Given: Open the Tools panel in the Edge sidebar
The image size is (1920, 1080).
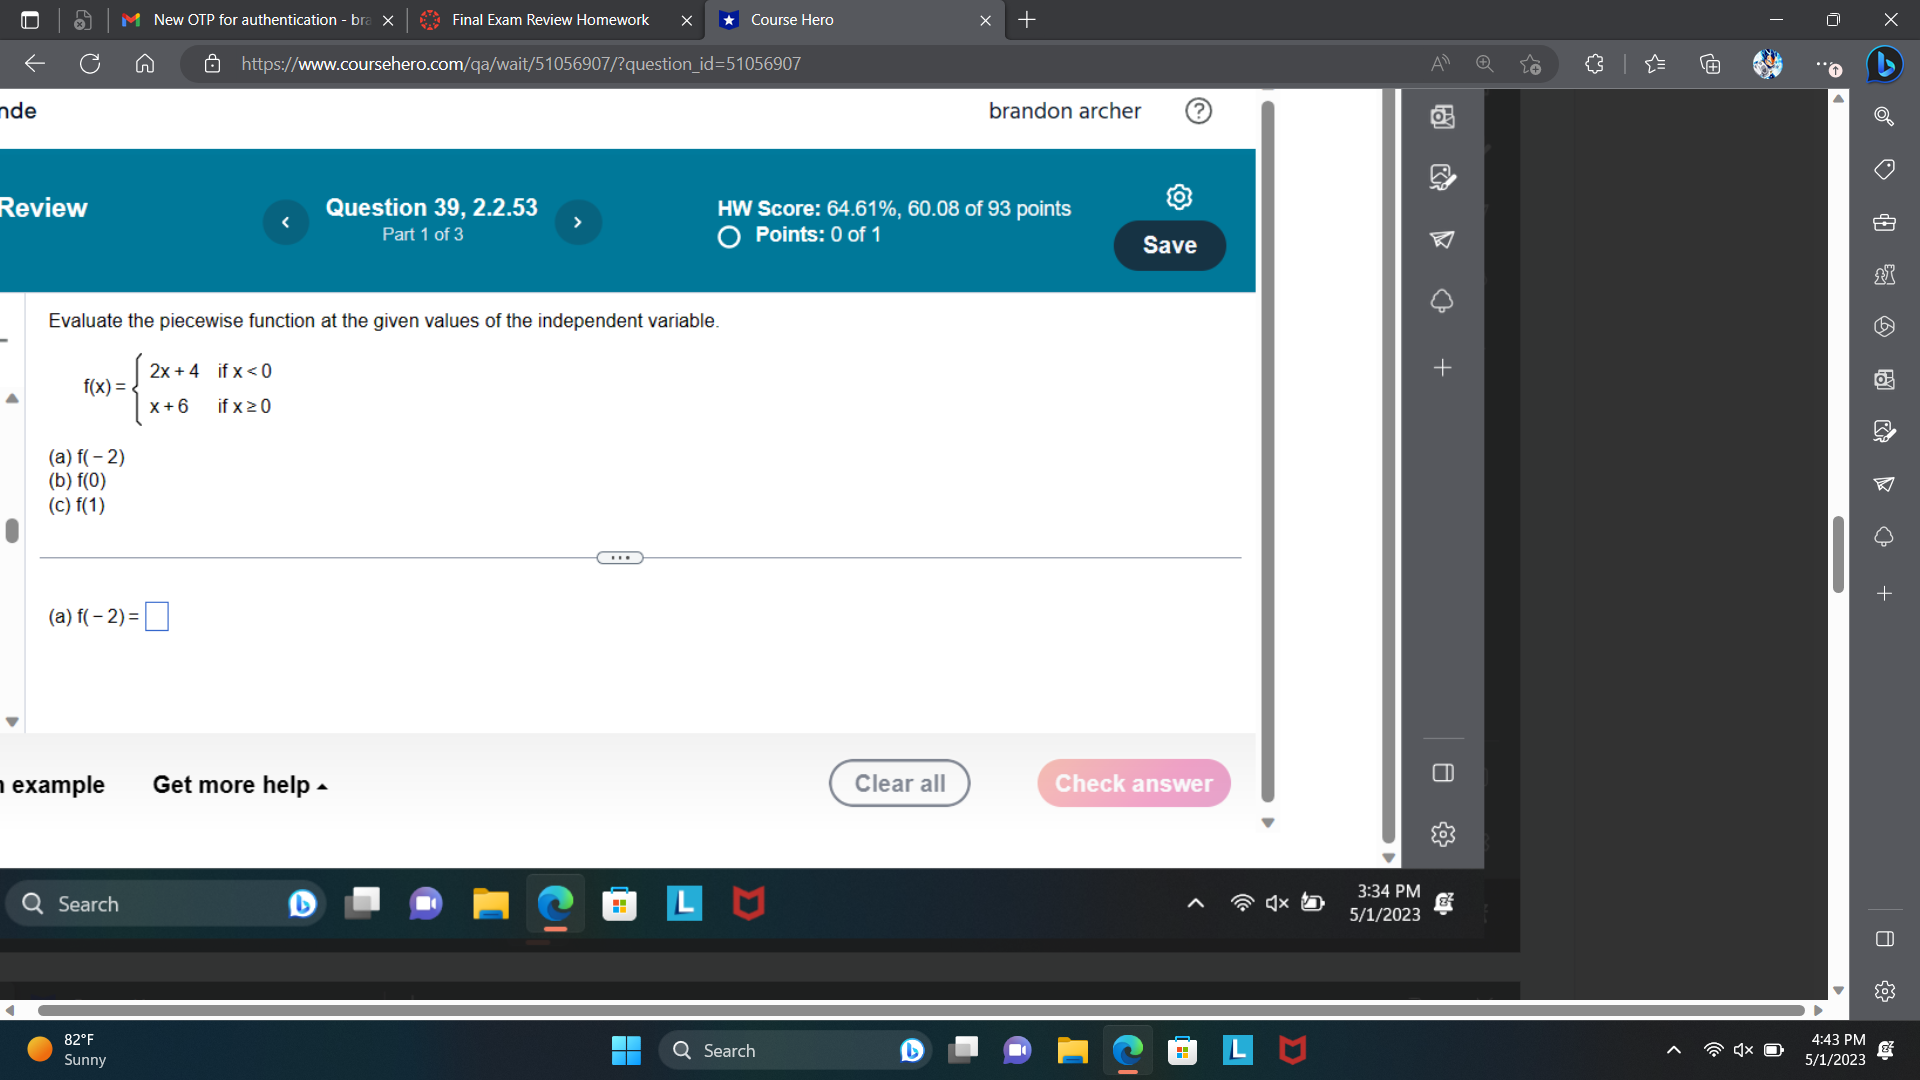Looking at the screenshot, I should tap(1884, 223).
